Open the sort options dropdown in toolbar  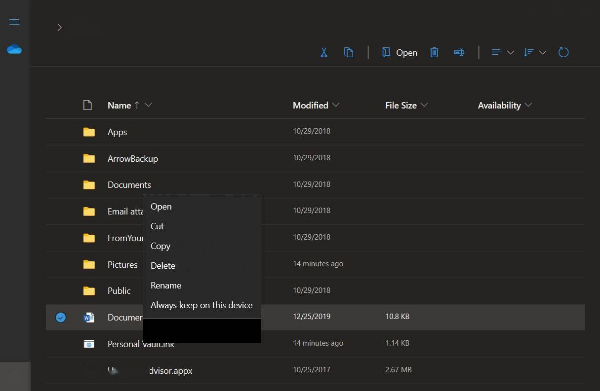click(x=535, y=52)
